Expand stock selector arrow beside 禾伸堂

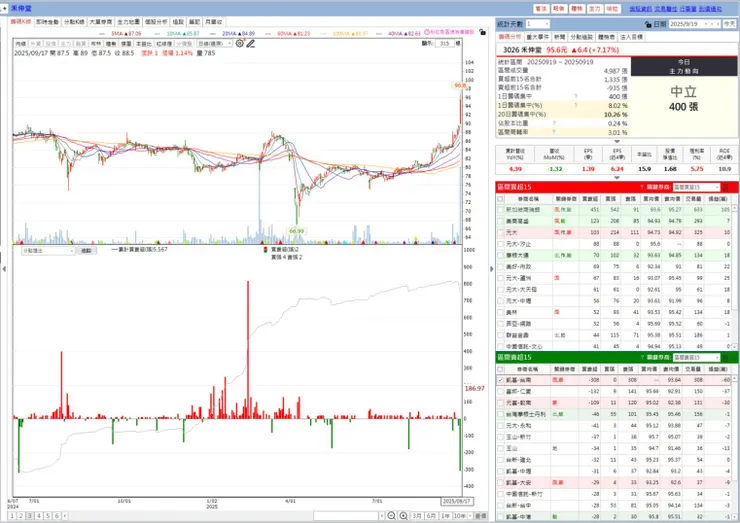click(5, 8)
